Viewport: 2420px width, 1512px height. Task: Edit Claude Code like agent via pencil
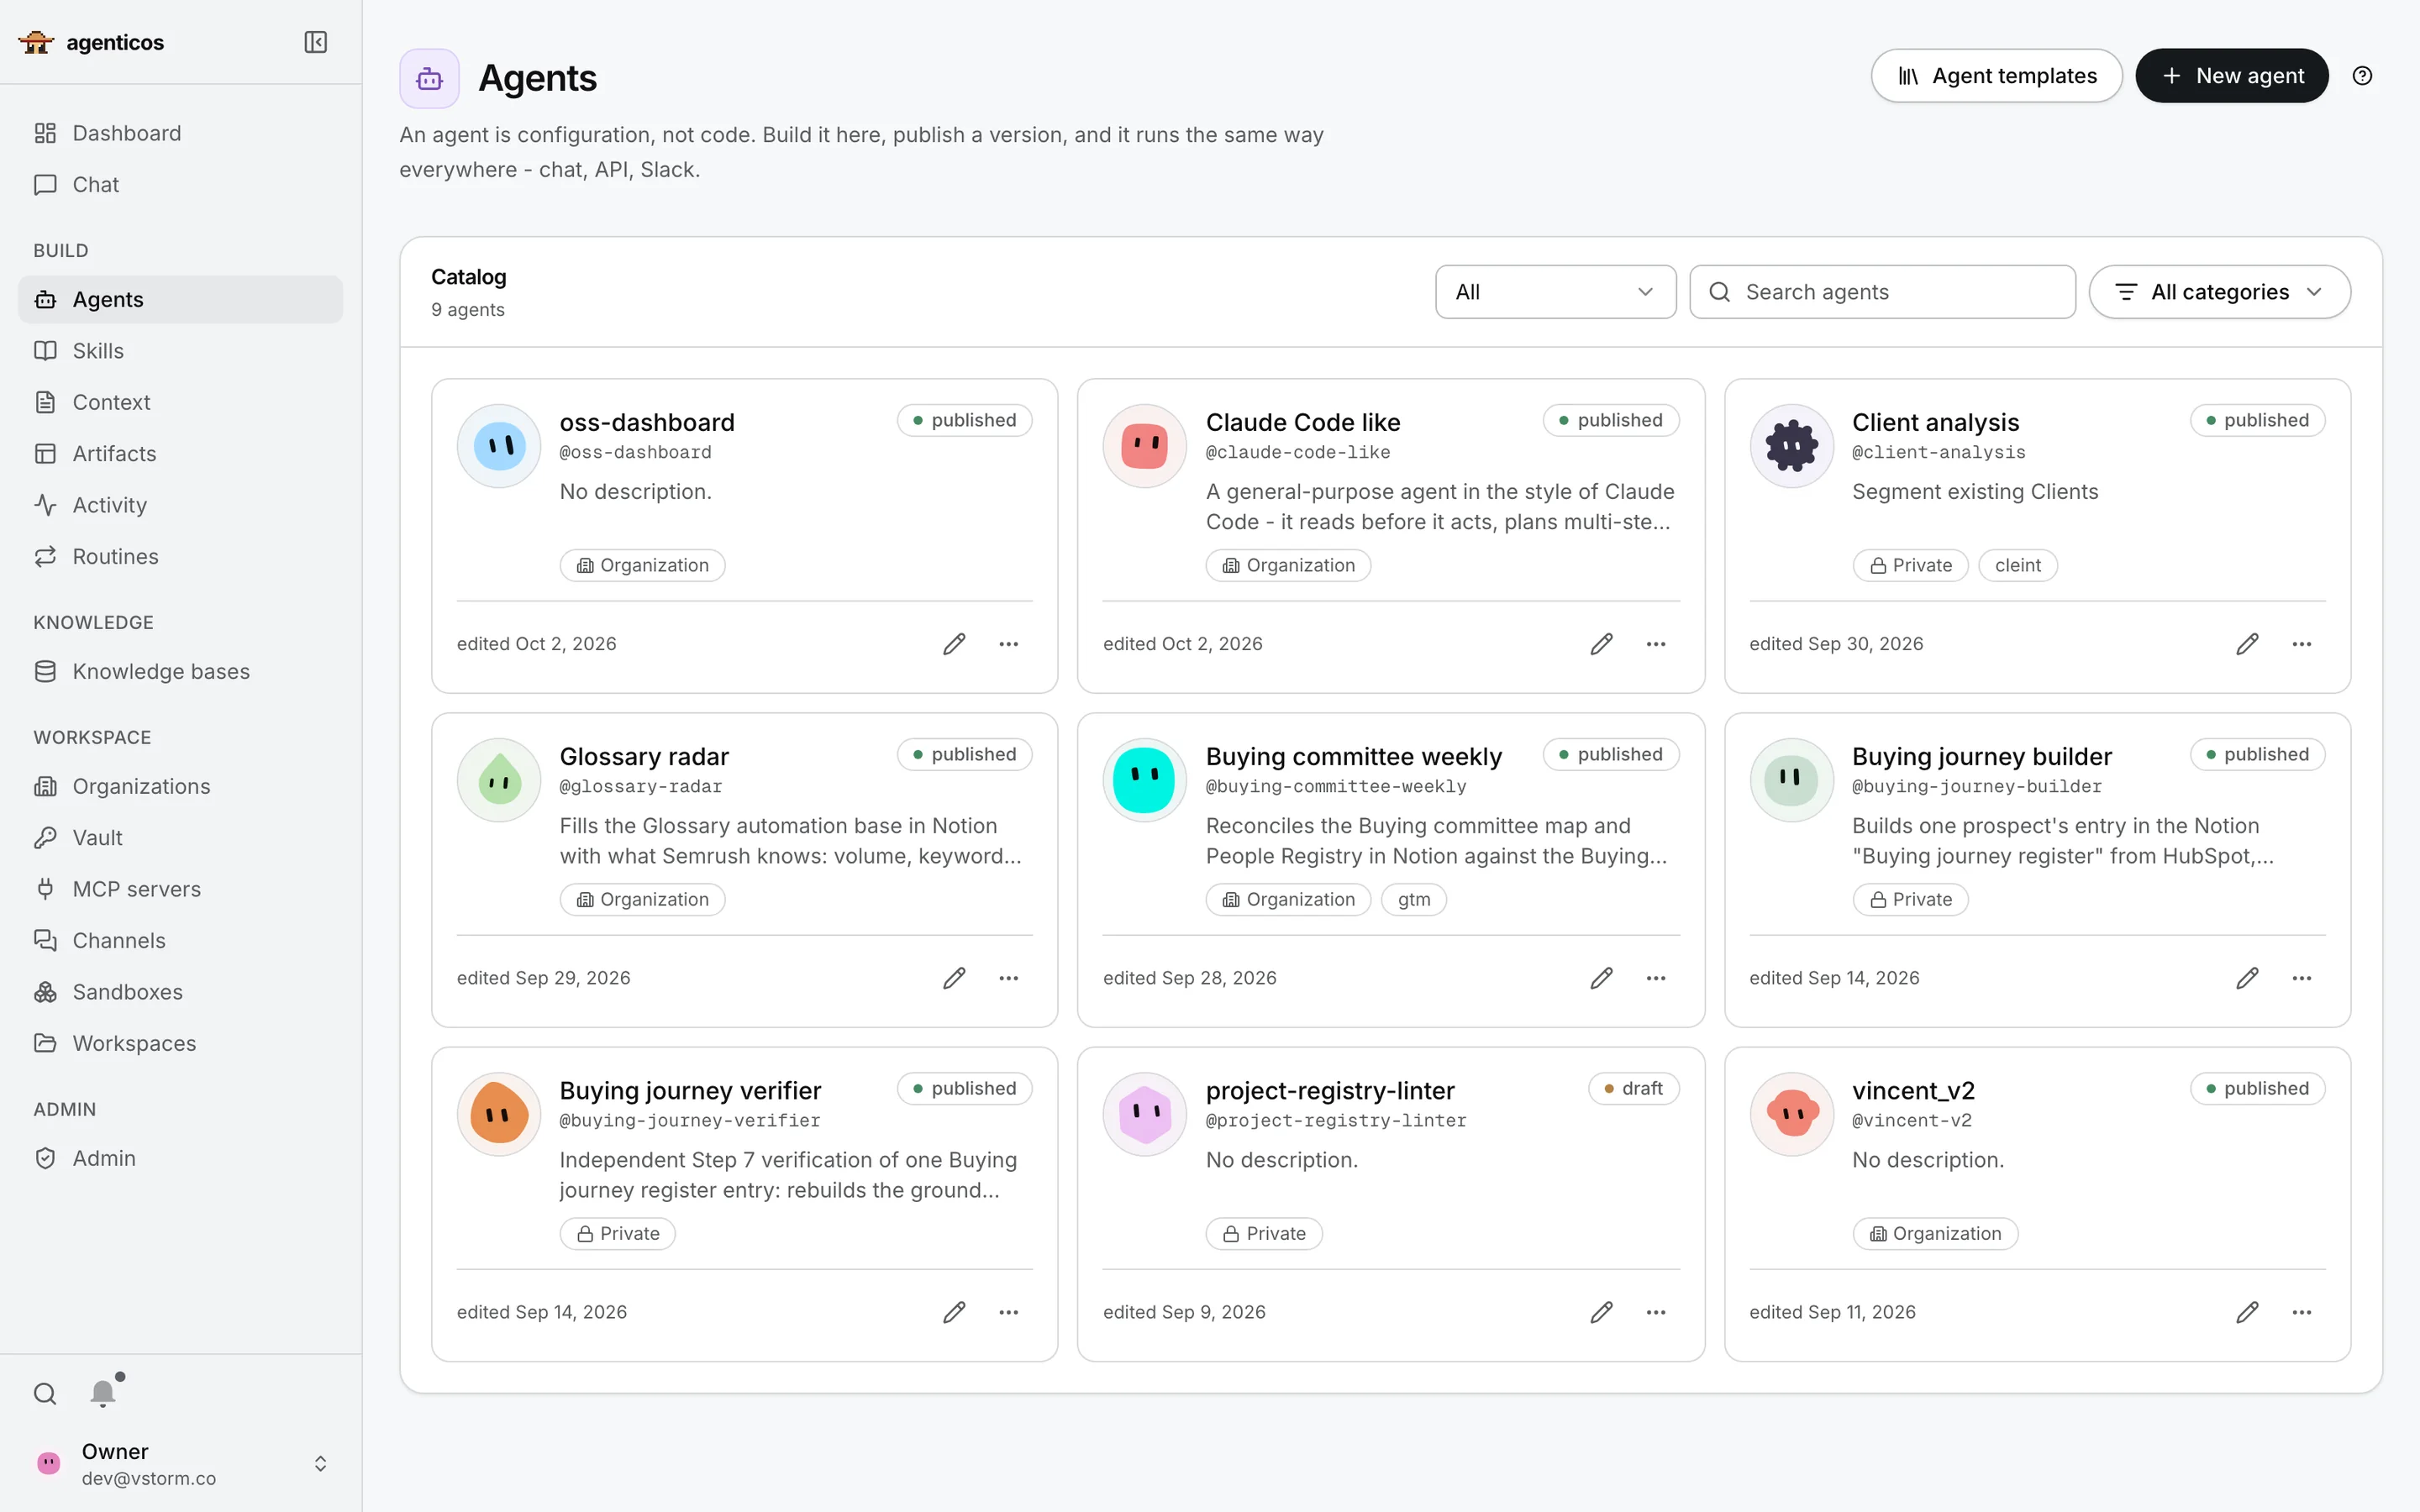1601,644
